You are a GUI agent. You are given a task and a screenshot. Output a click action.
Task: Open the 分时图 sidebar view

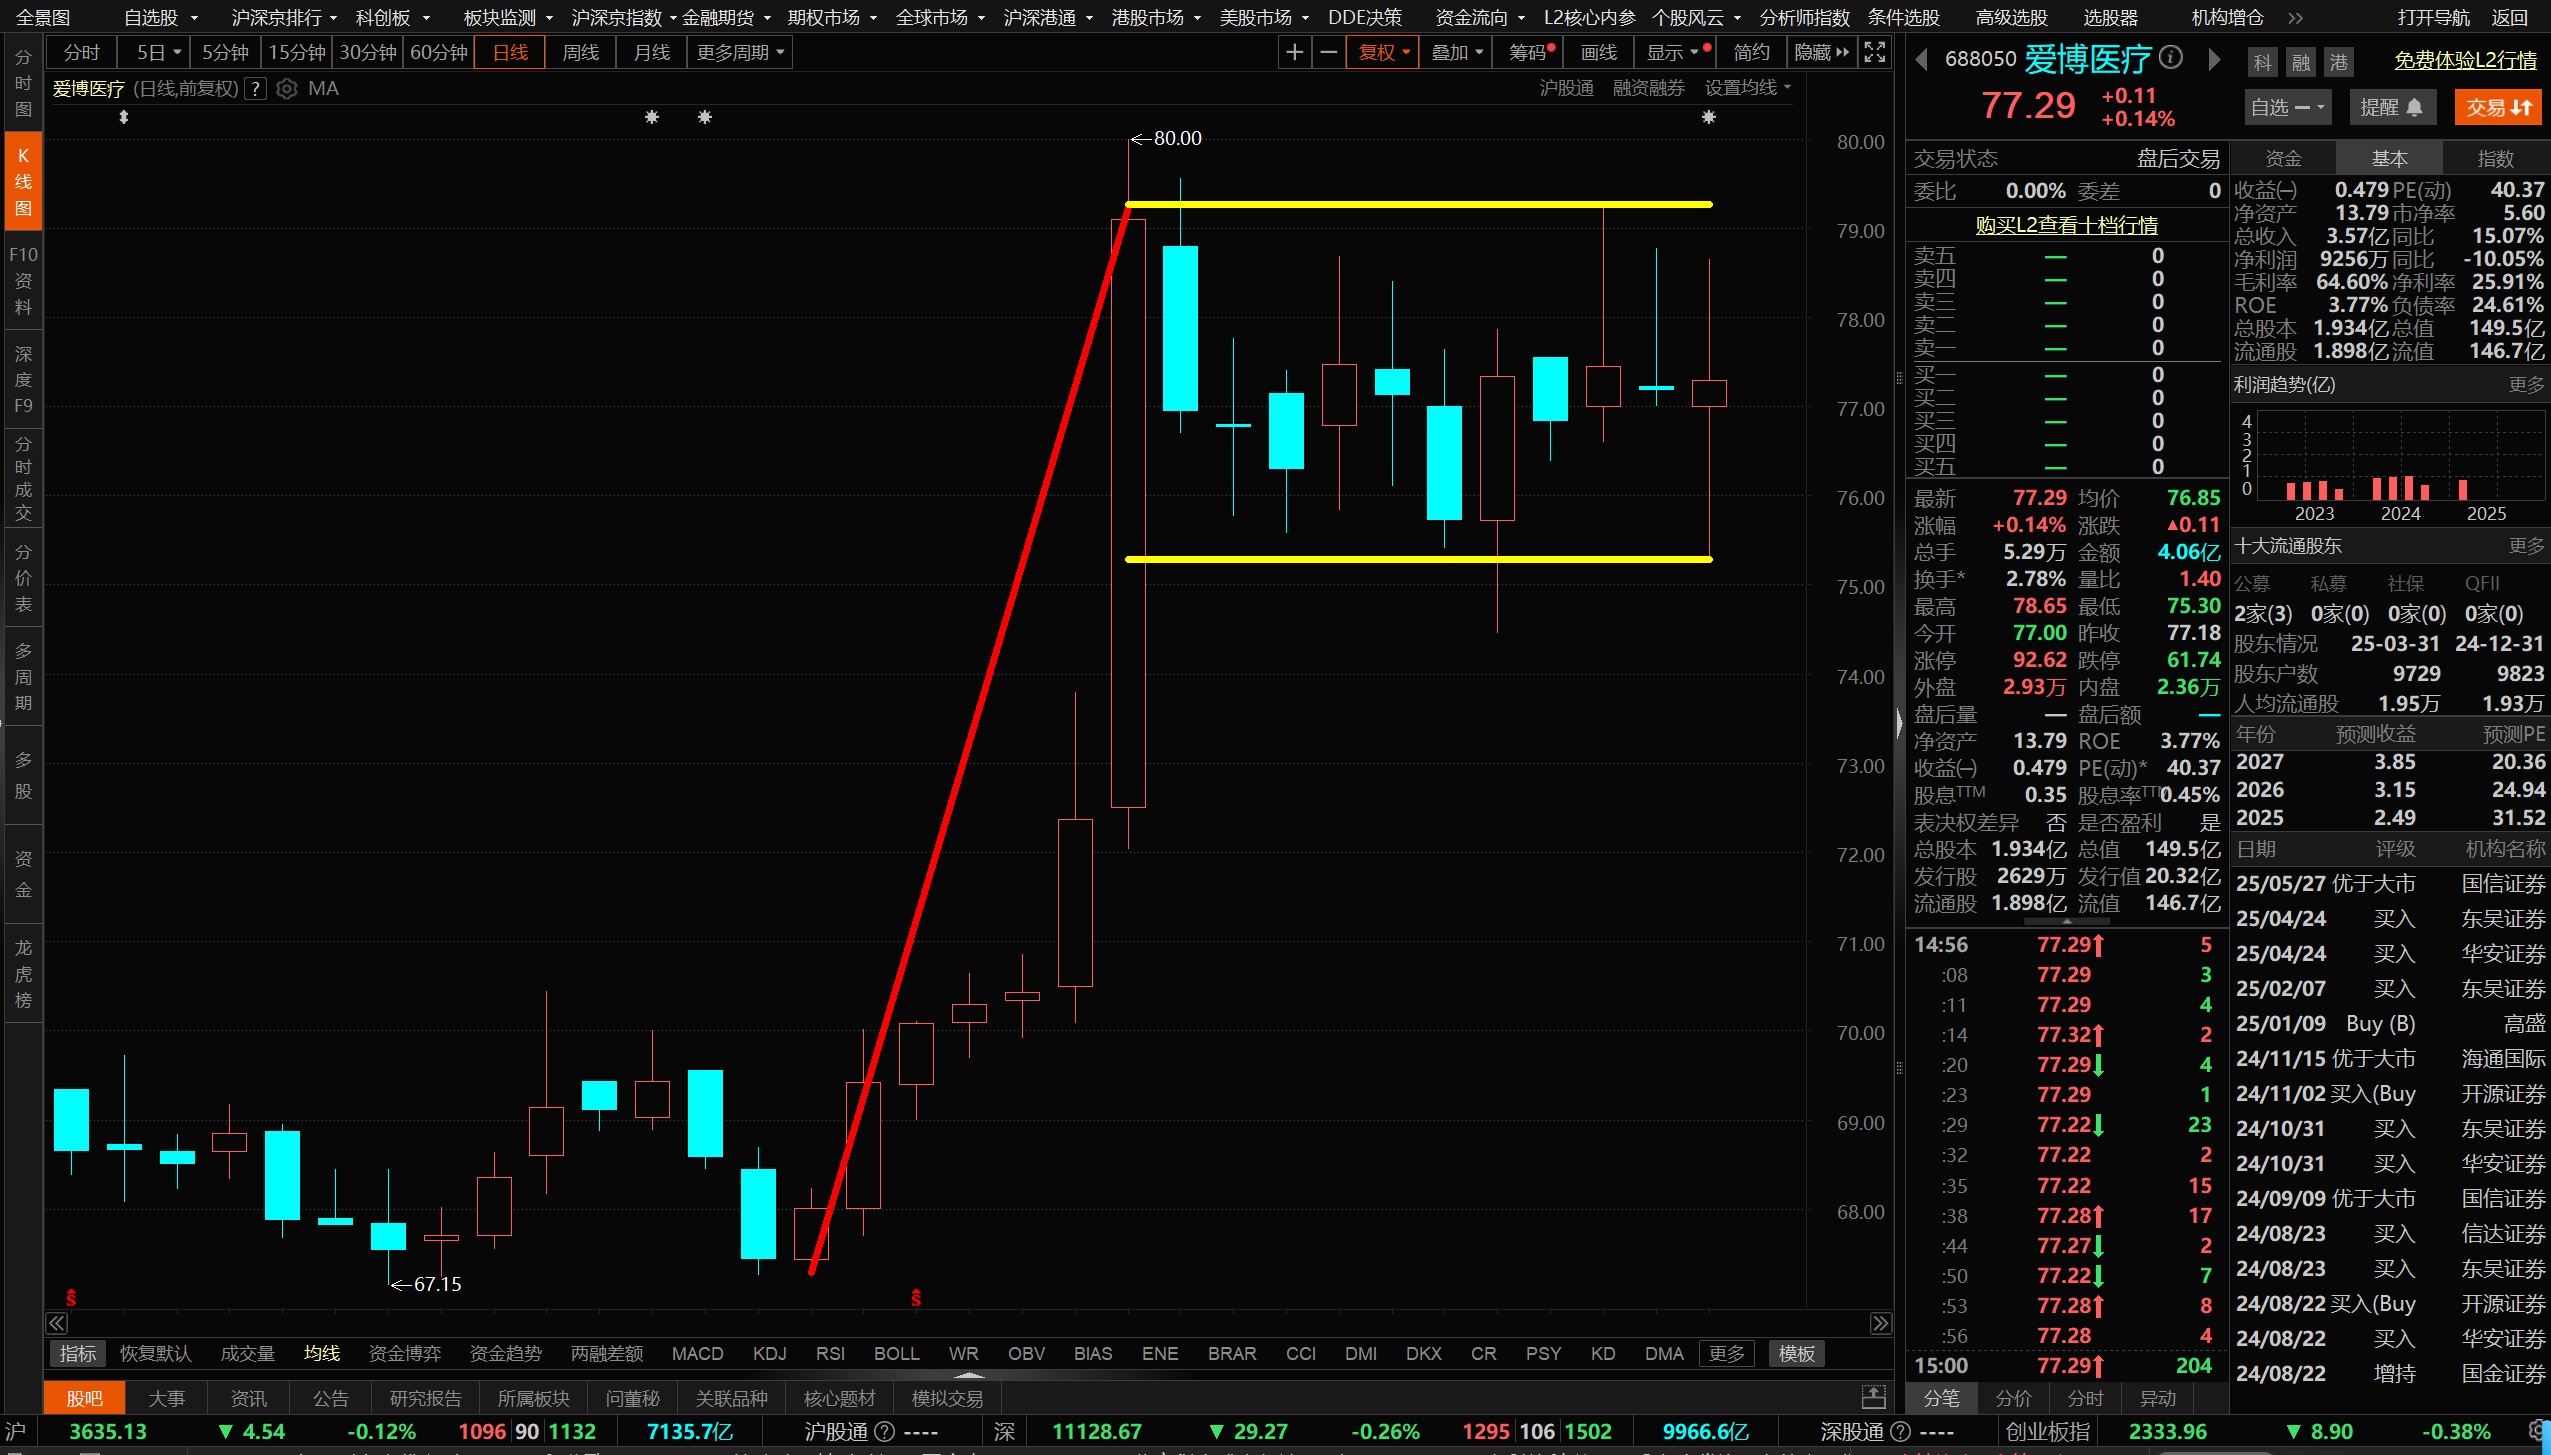tap(23, 83)
